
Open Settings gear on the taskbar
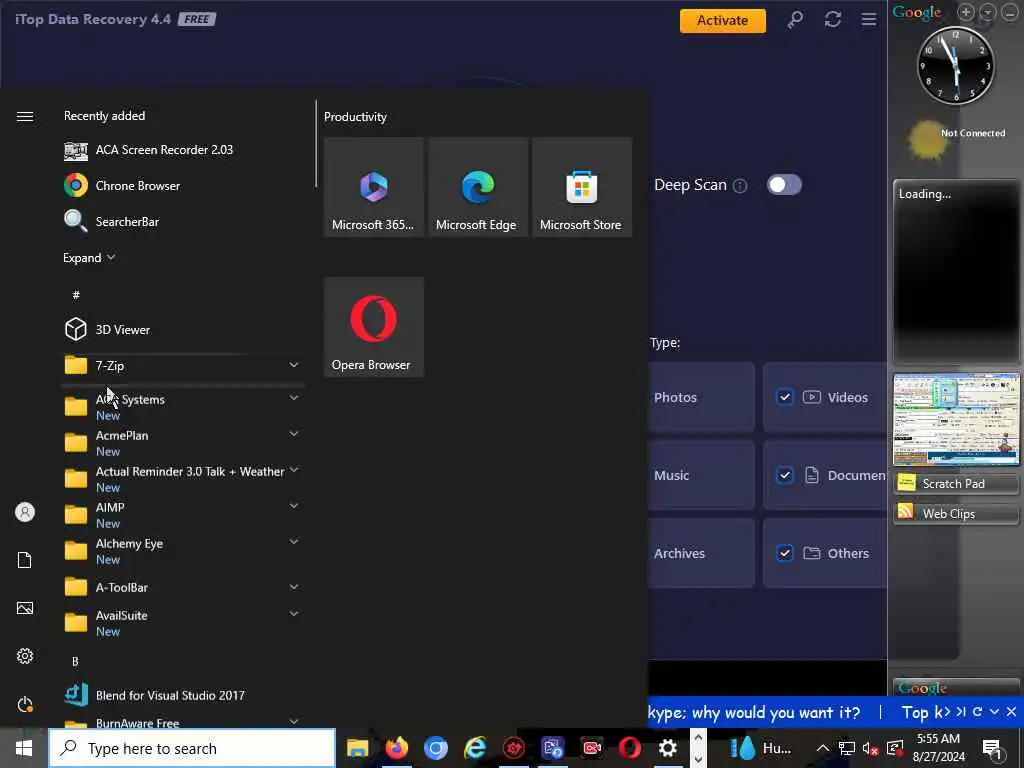pyautogui.click(x=667, y=748)
